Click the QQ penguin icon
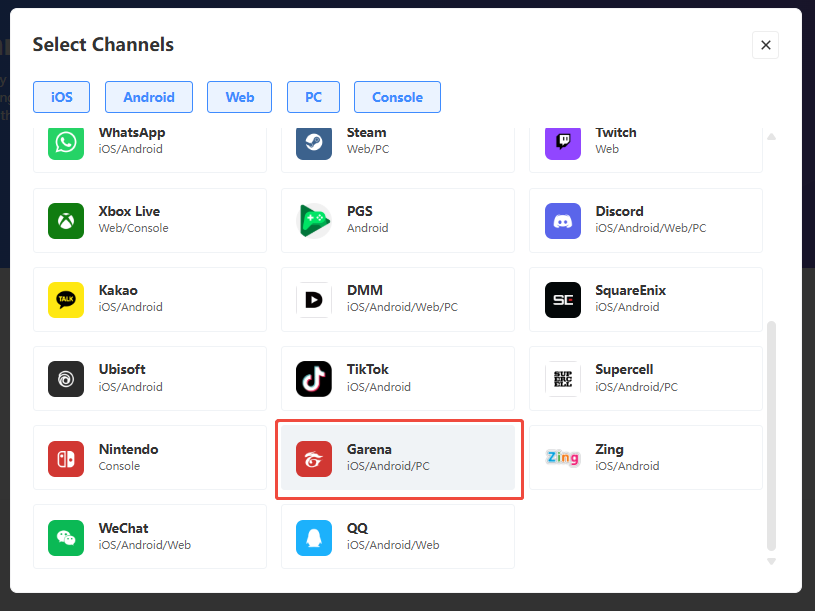Viewport: 815px width, 611px height. click(x=314, y=538)
